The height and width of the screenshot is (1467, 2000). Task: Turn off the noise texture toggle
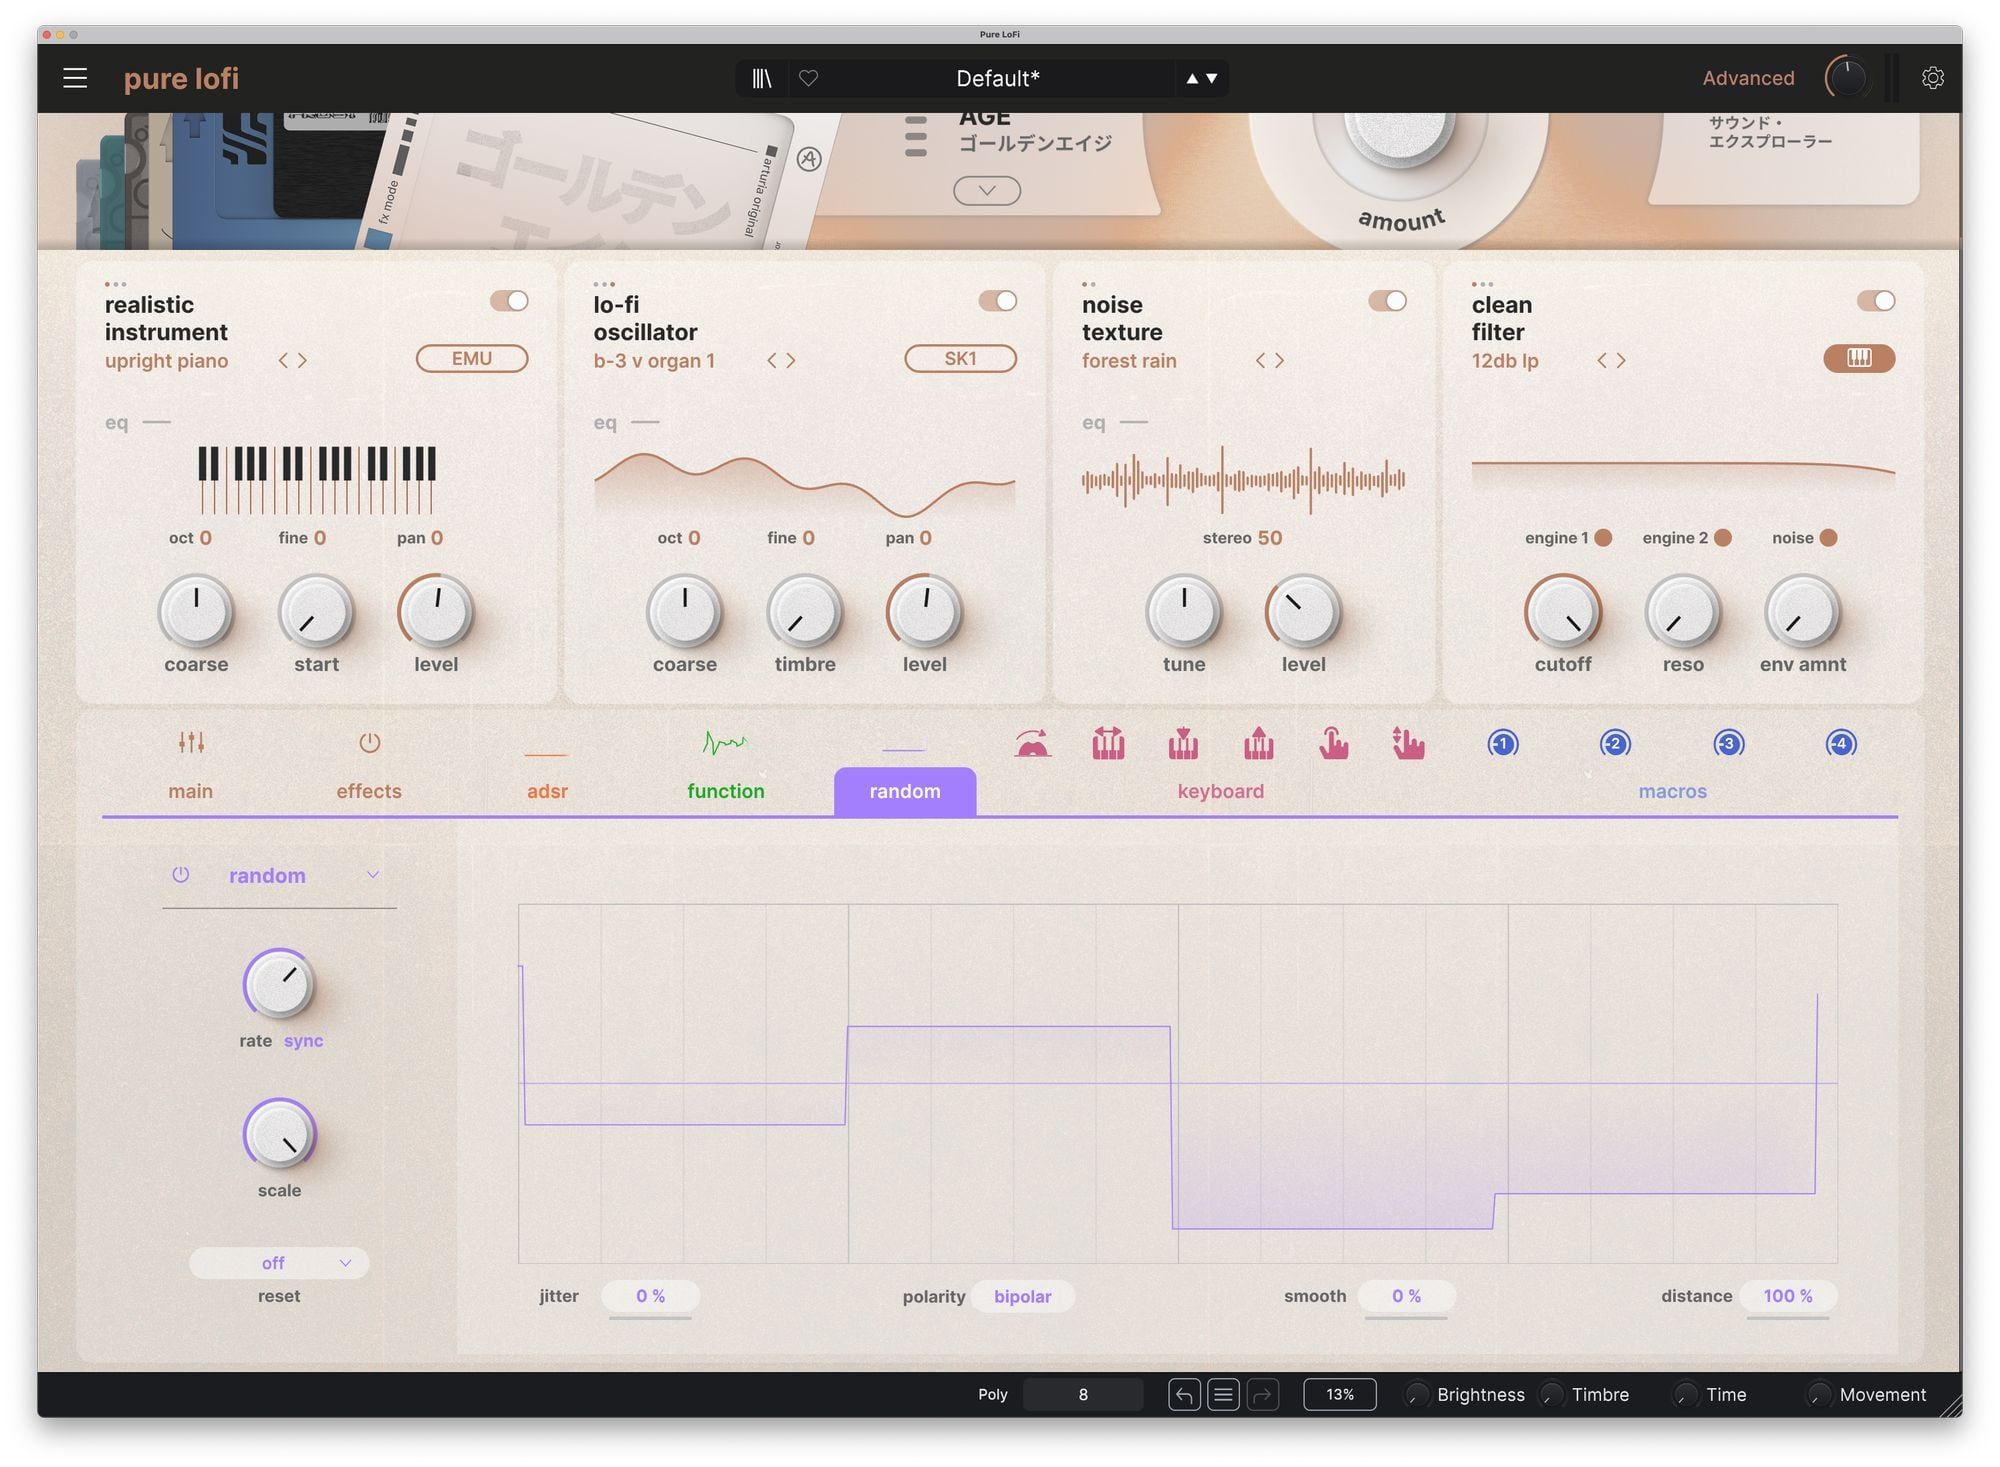coord(1387,301)
